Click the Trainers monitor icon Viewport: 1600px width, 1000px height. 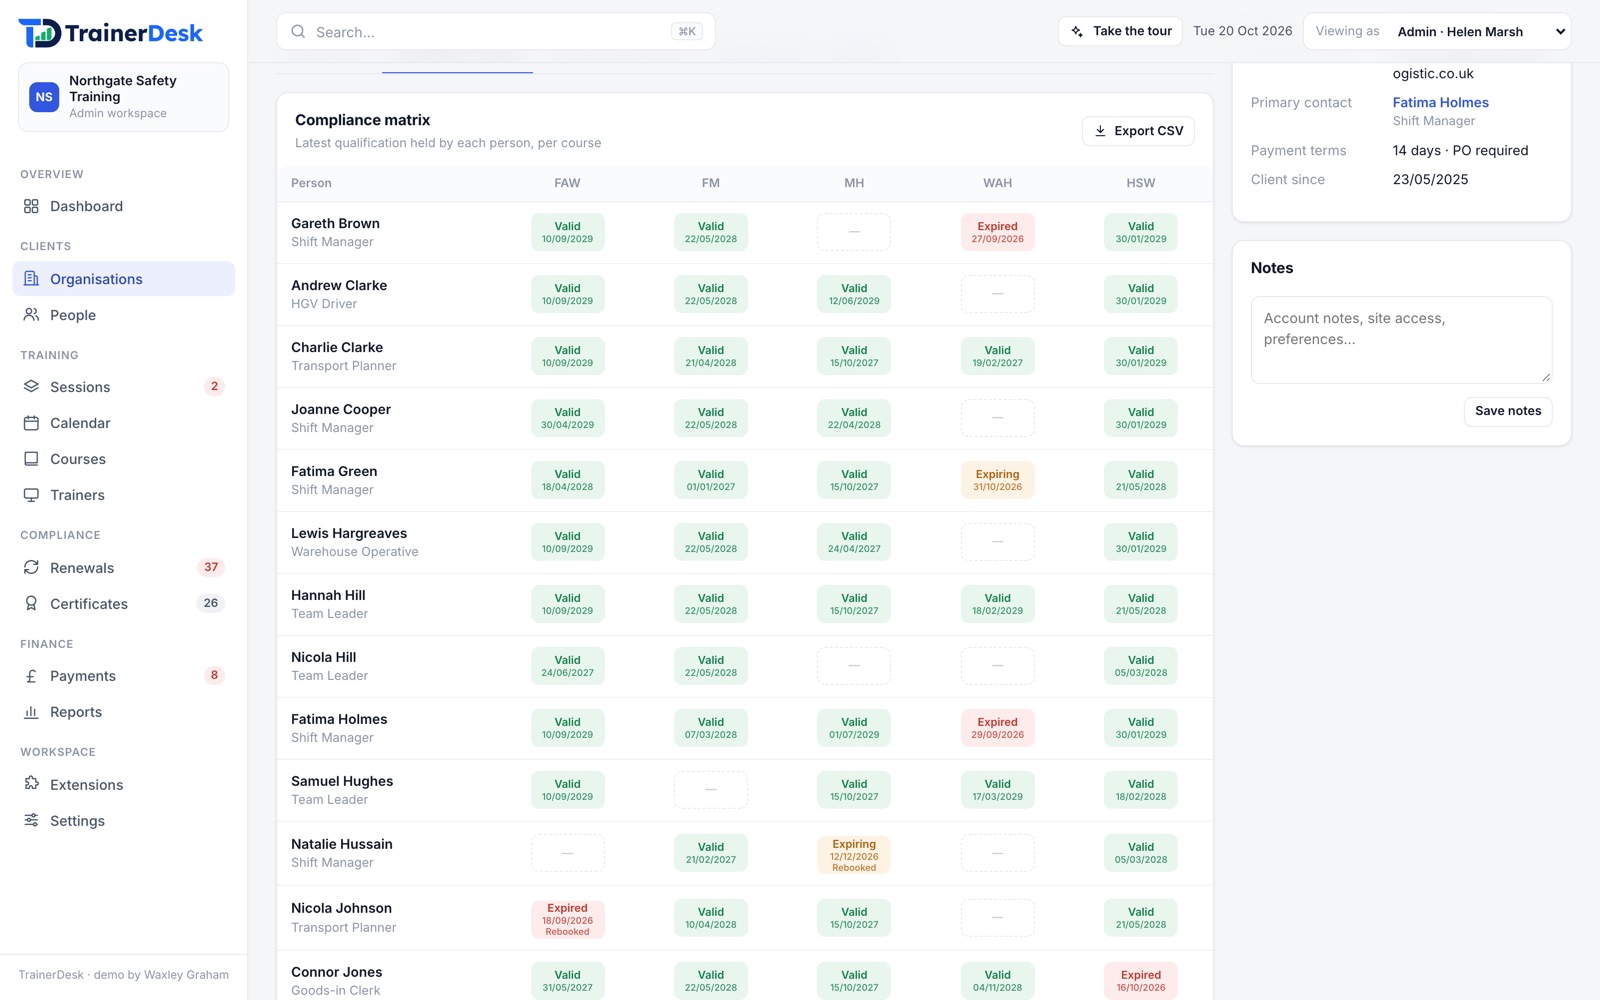coord(31,495)
